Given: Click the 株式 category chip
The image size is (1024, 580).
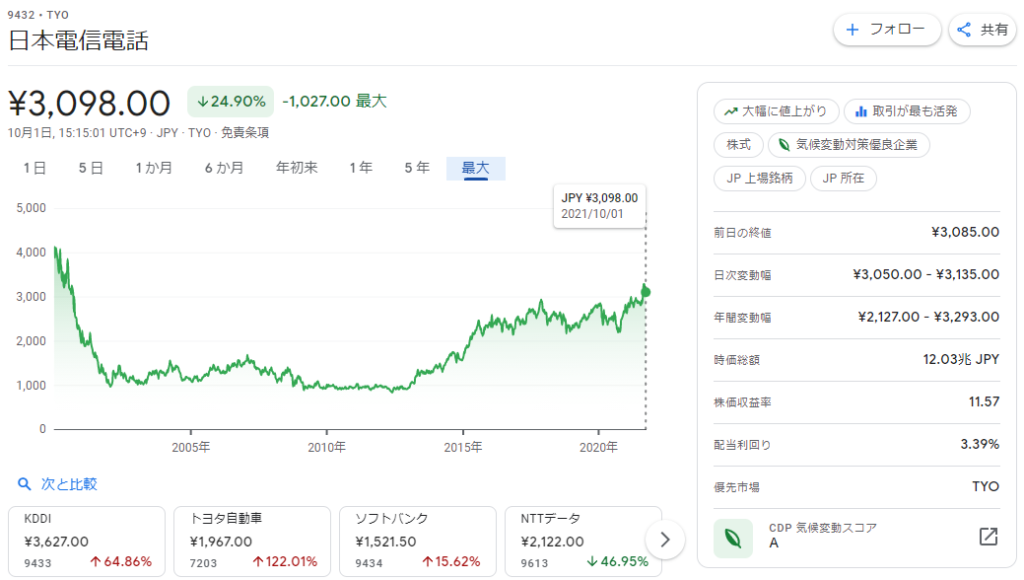Looking at the screenshot, I should click(x=738, y=145).
